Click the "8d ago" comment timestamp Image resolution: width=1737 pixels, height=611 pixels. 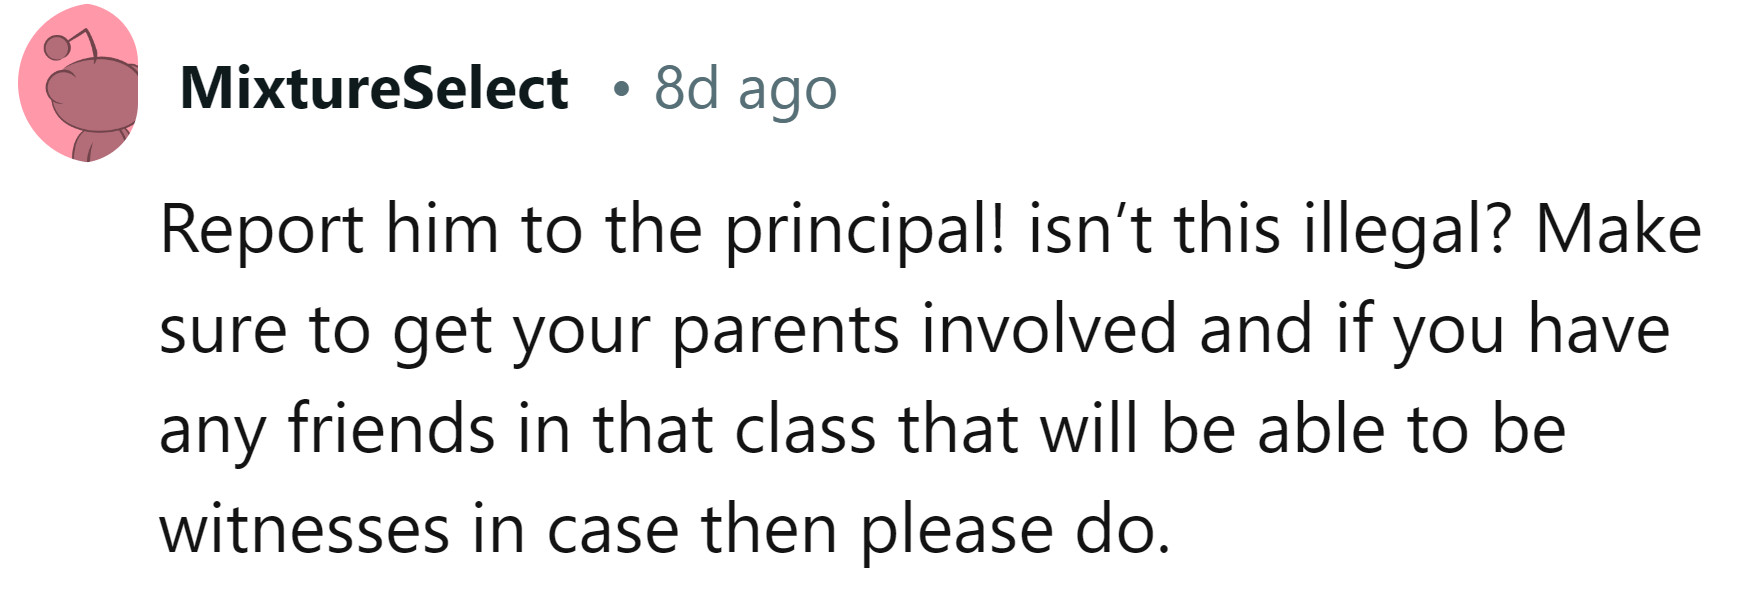click(745, 88)
